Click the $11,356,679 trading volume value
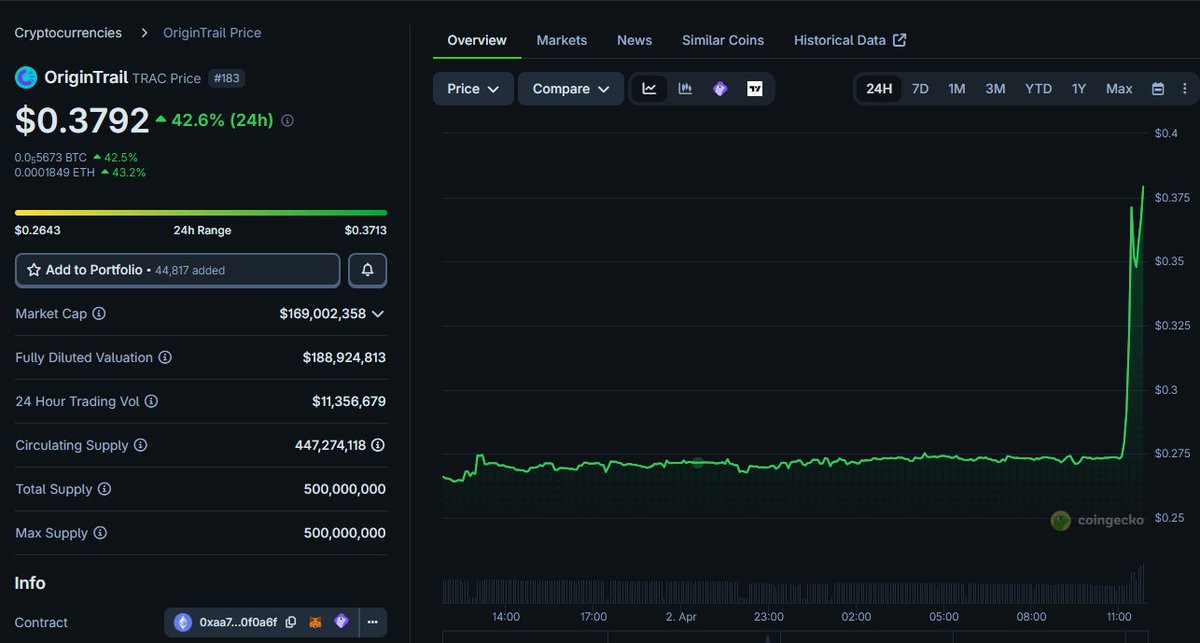The image size is (1200, 643). click(x=349, y=401)
